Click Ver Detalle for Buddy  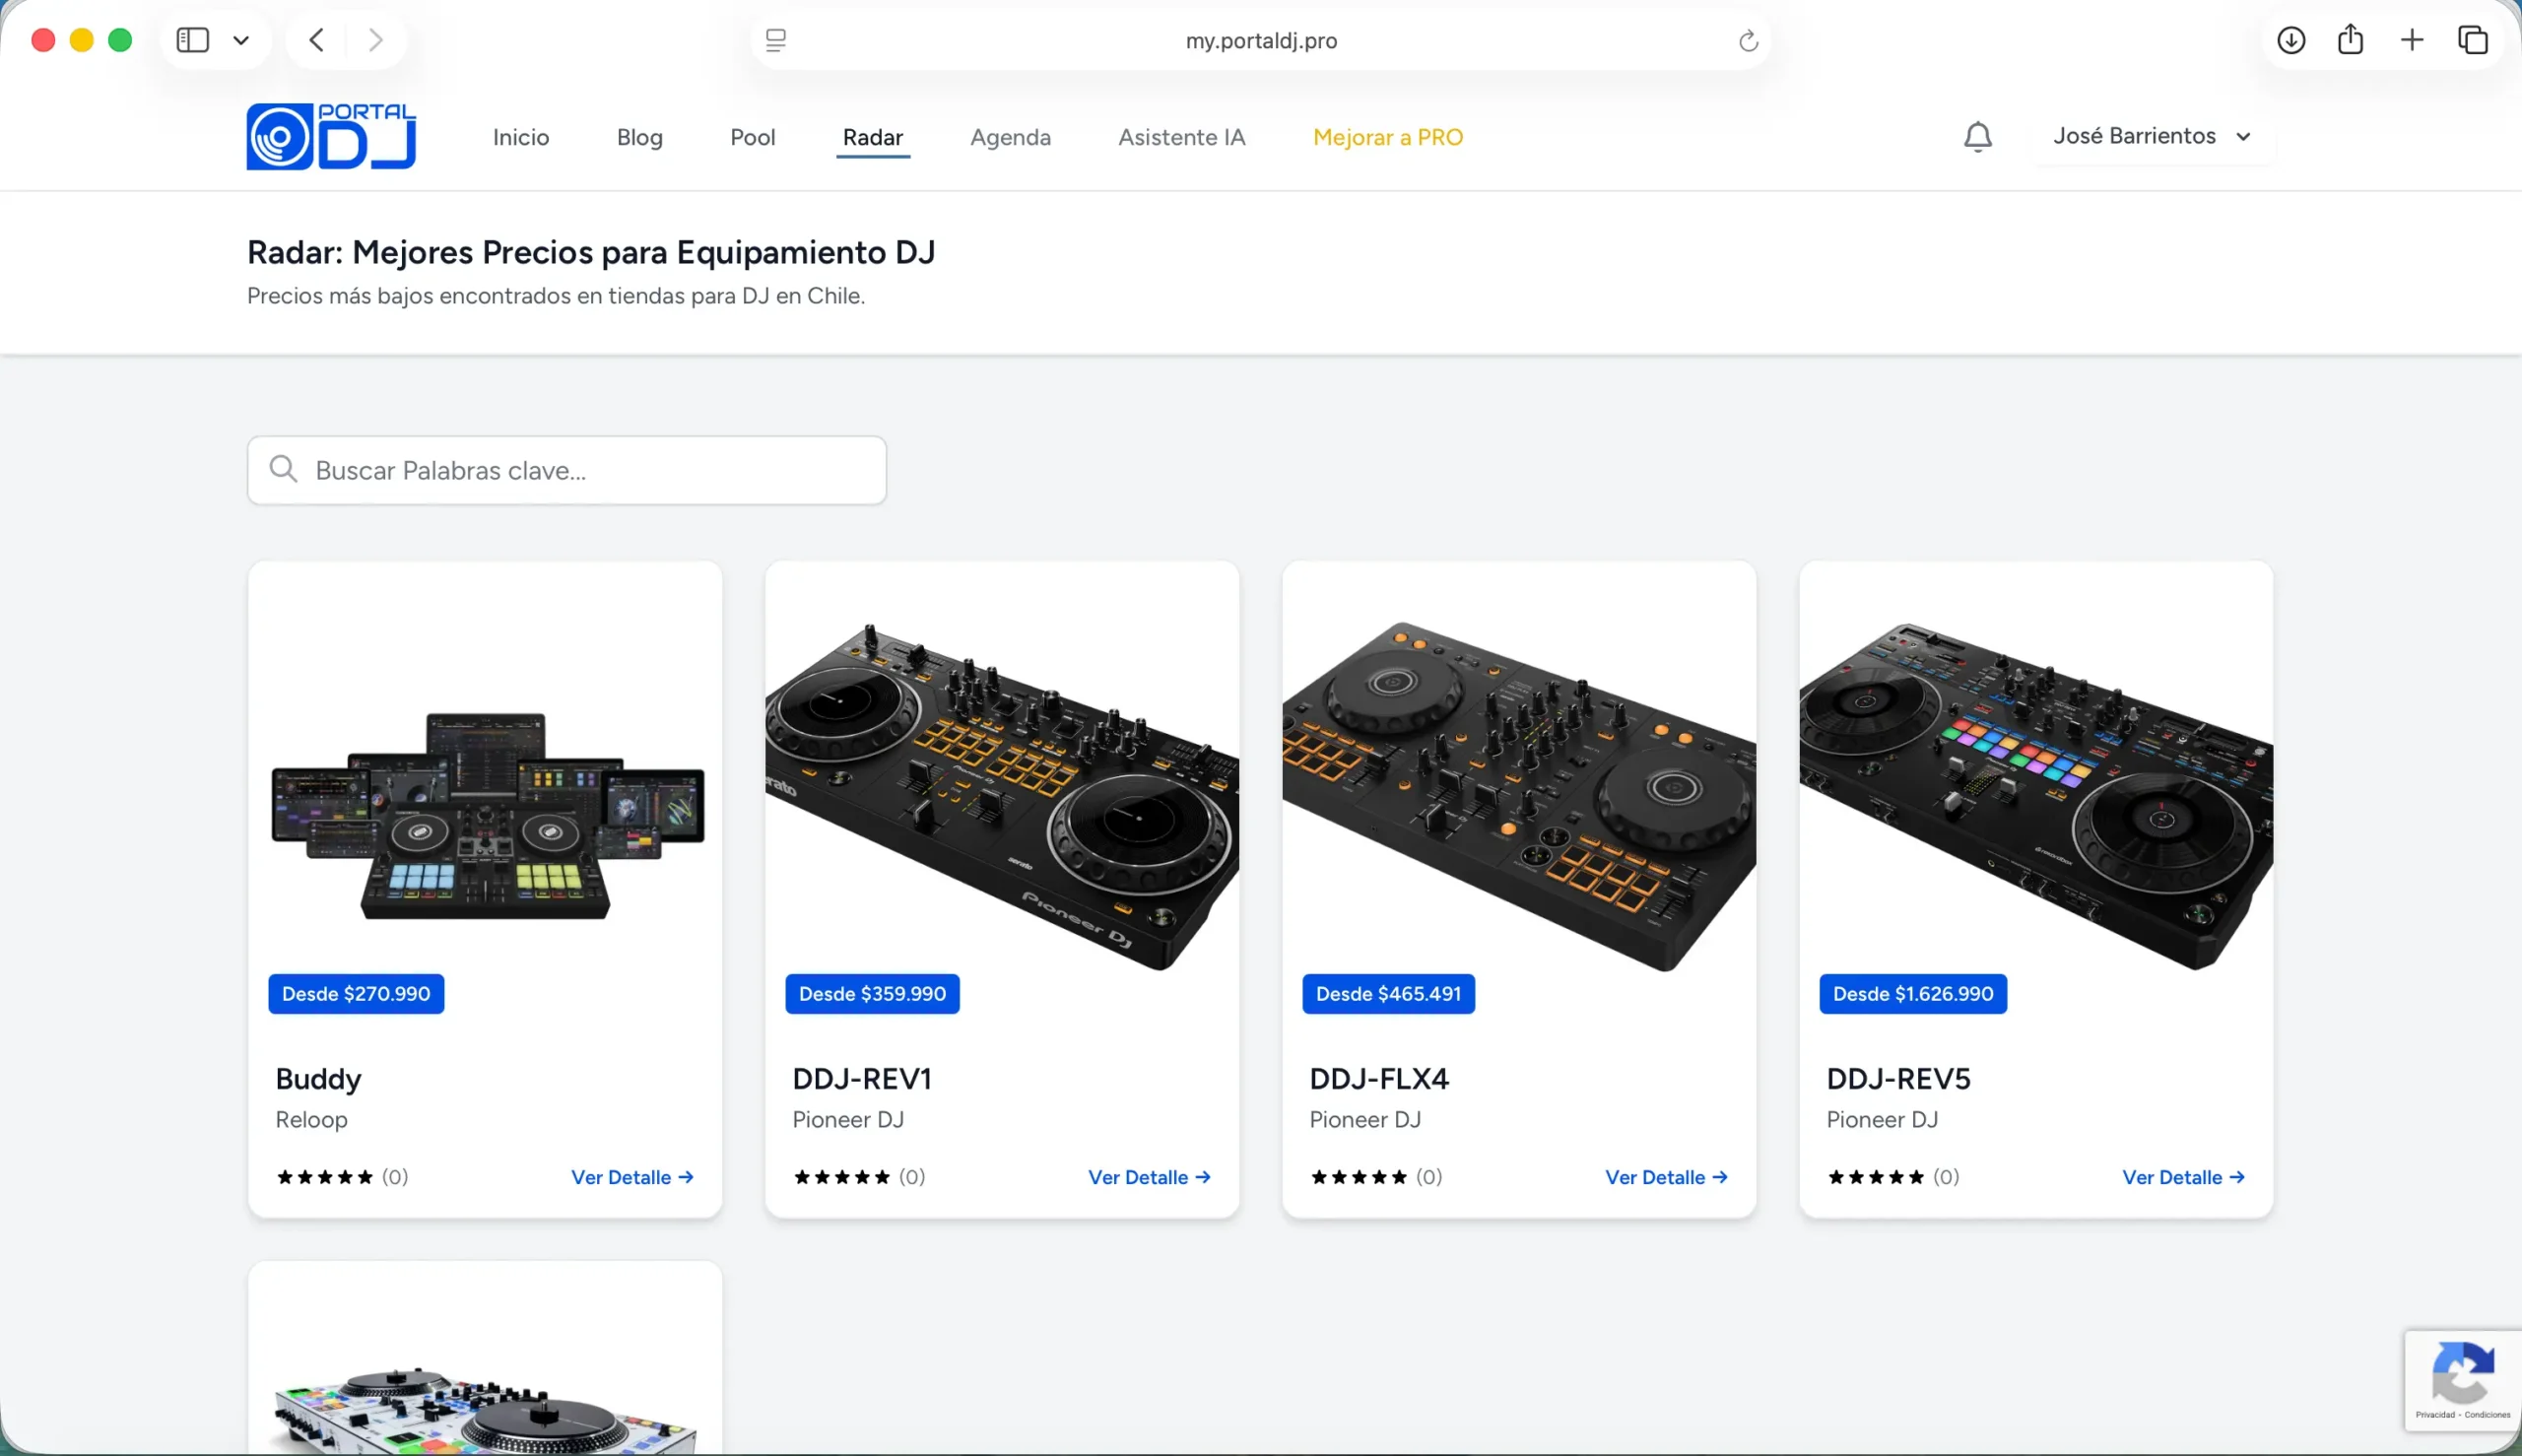click(x=631, y=1177)
